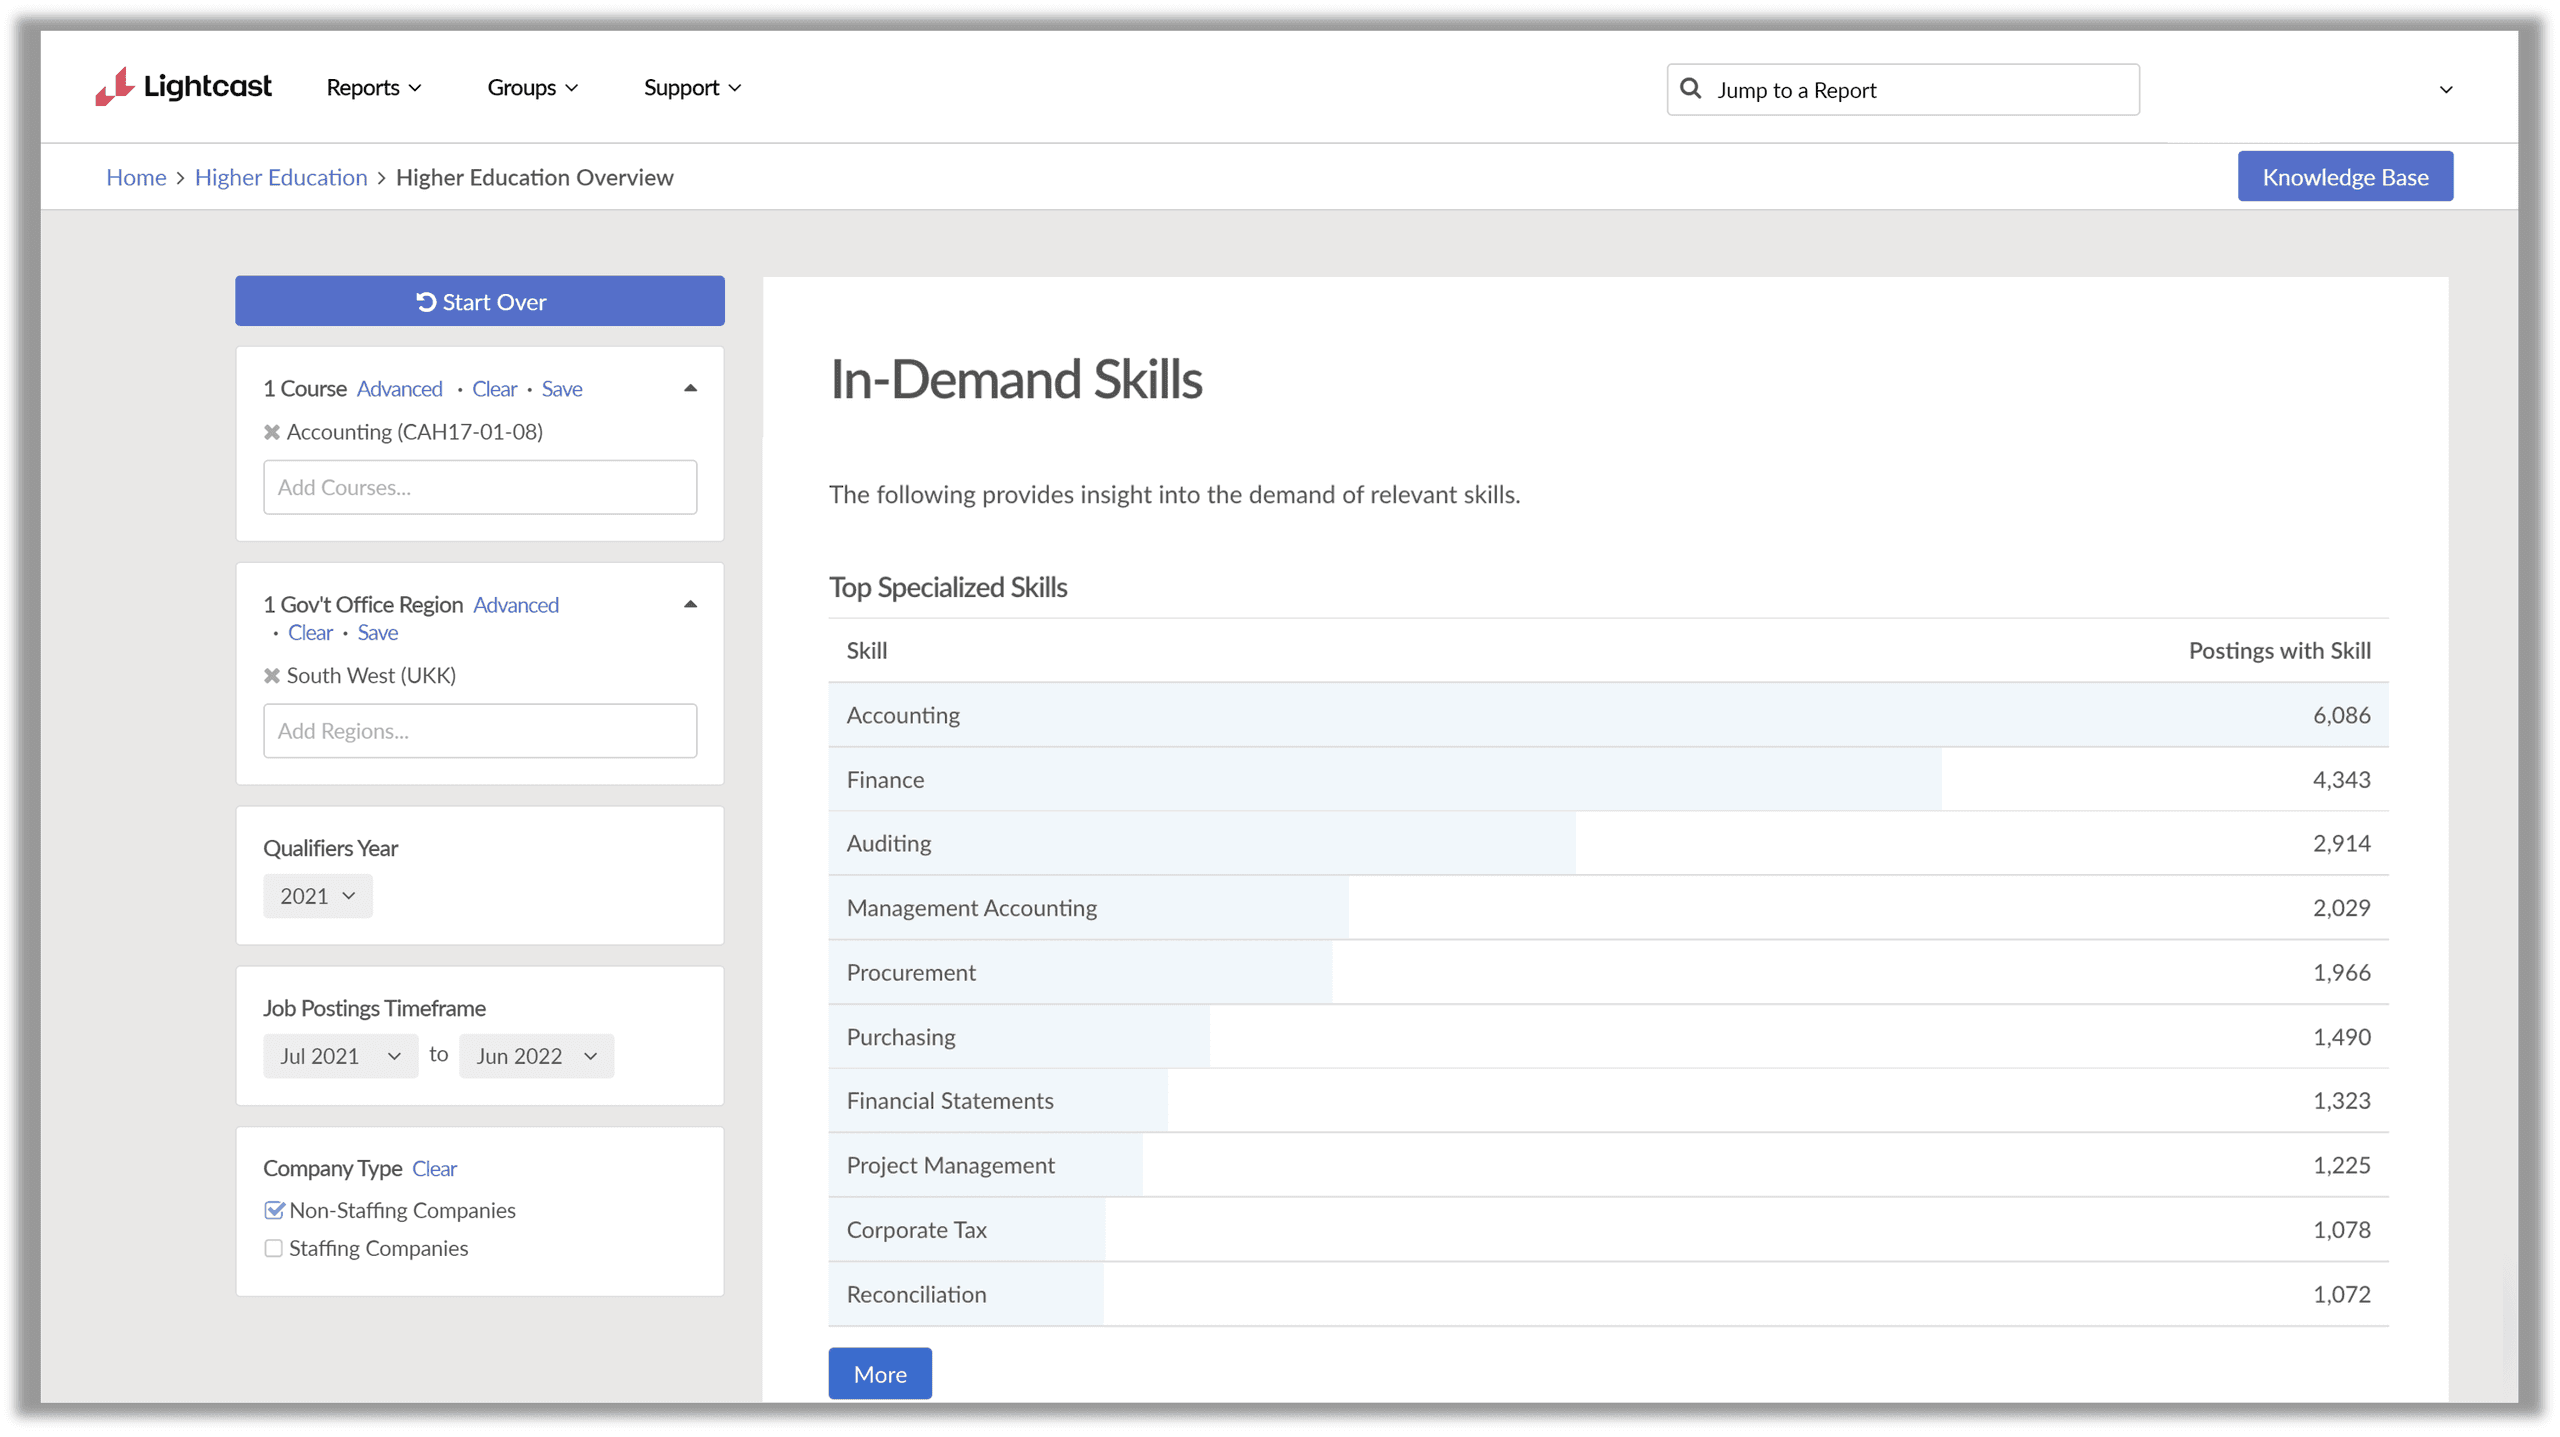Click the Start Over refresh icon
2560x1437 pixels.
click(x=426, y=301)
